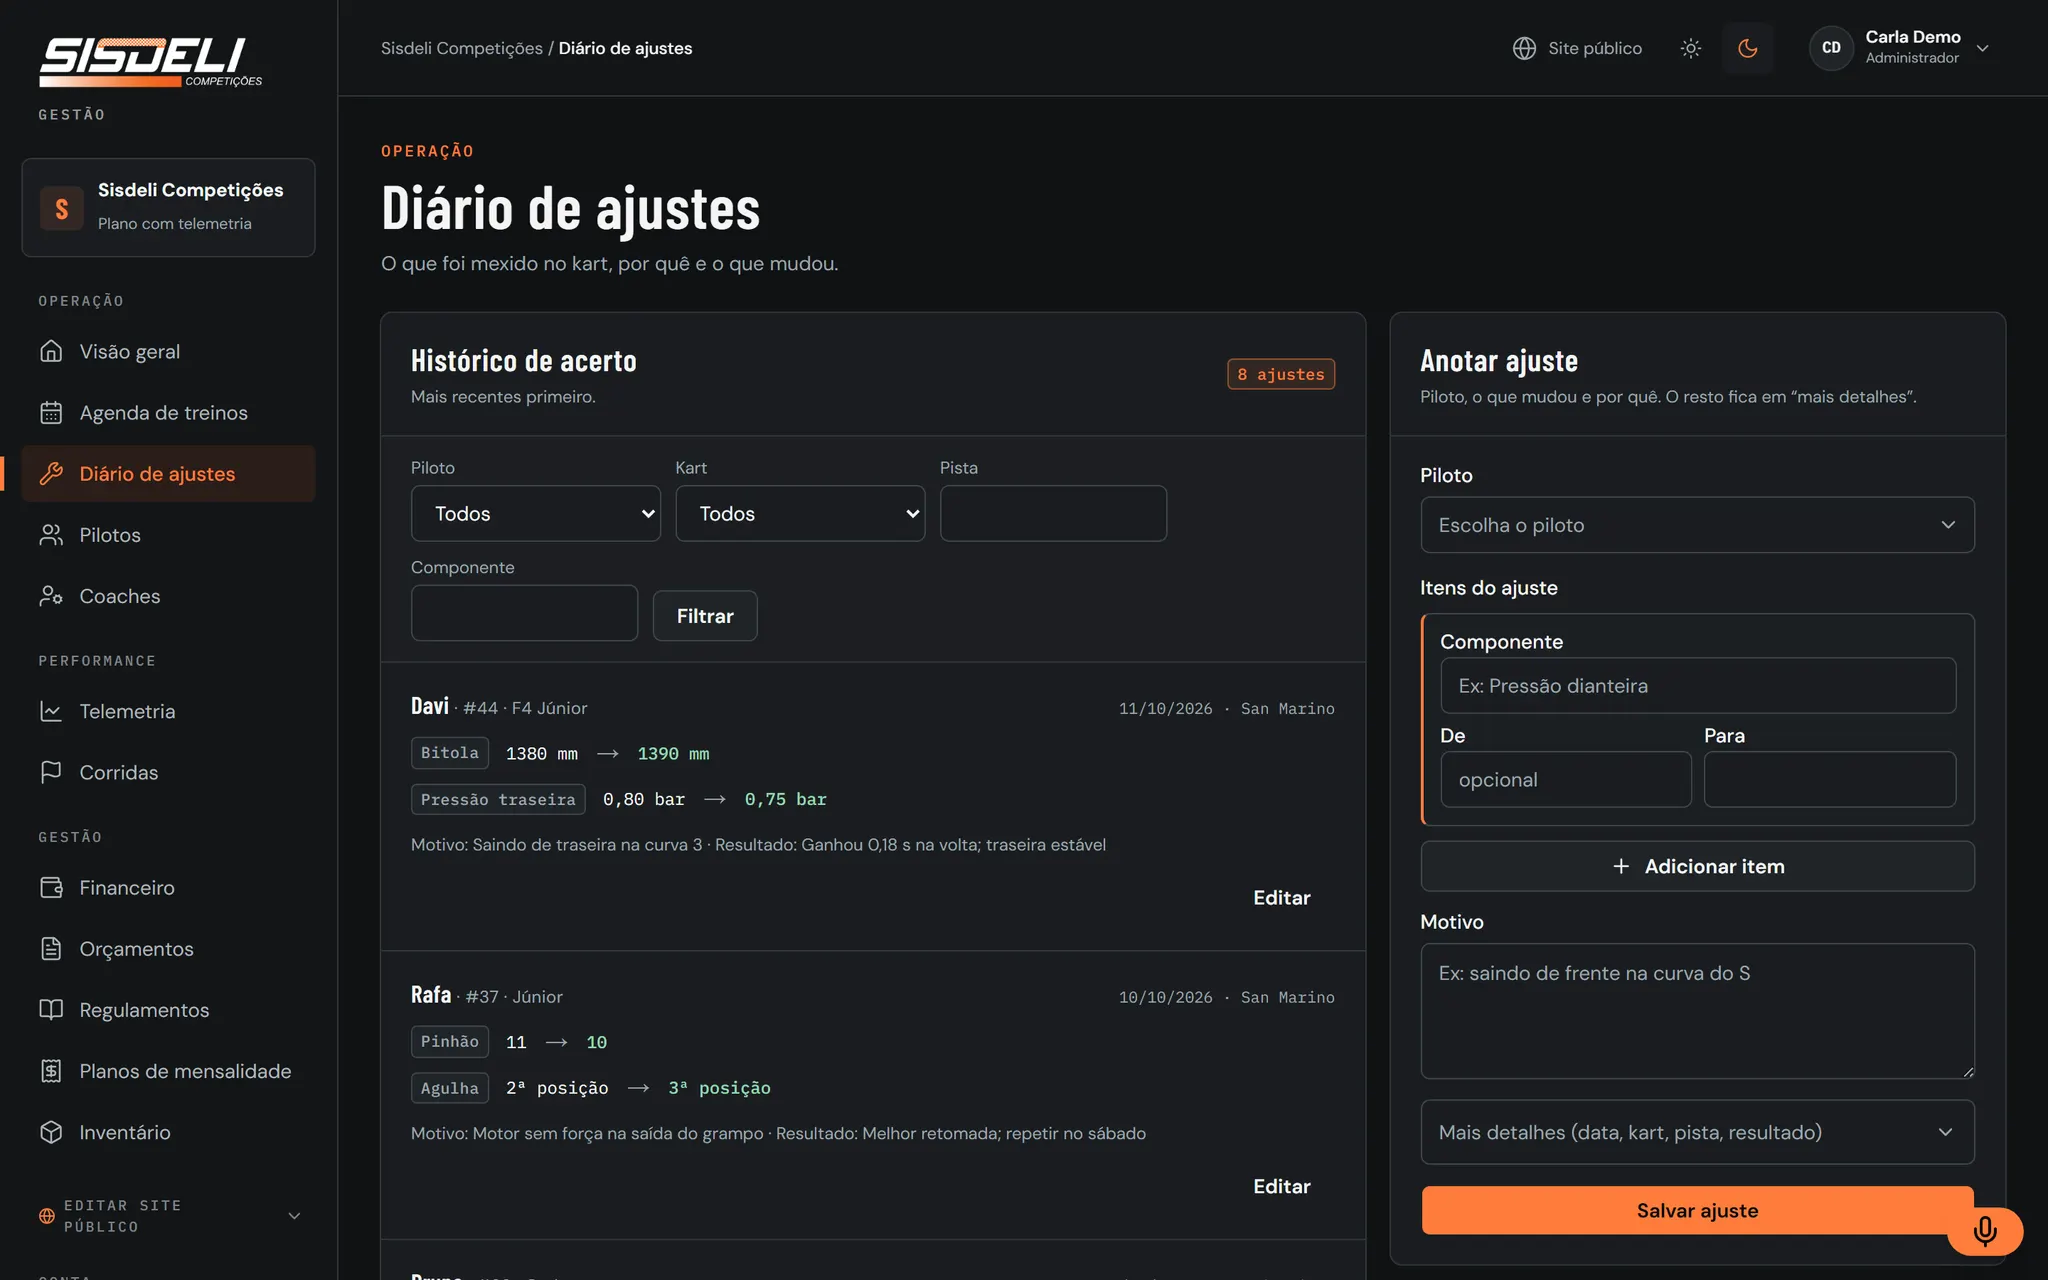Go to Regulamentos menu item
2048x1280 pixels.
[168, 1009]
